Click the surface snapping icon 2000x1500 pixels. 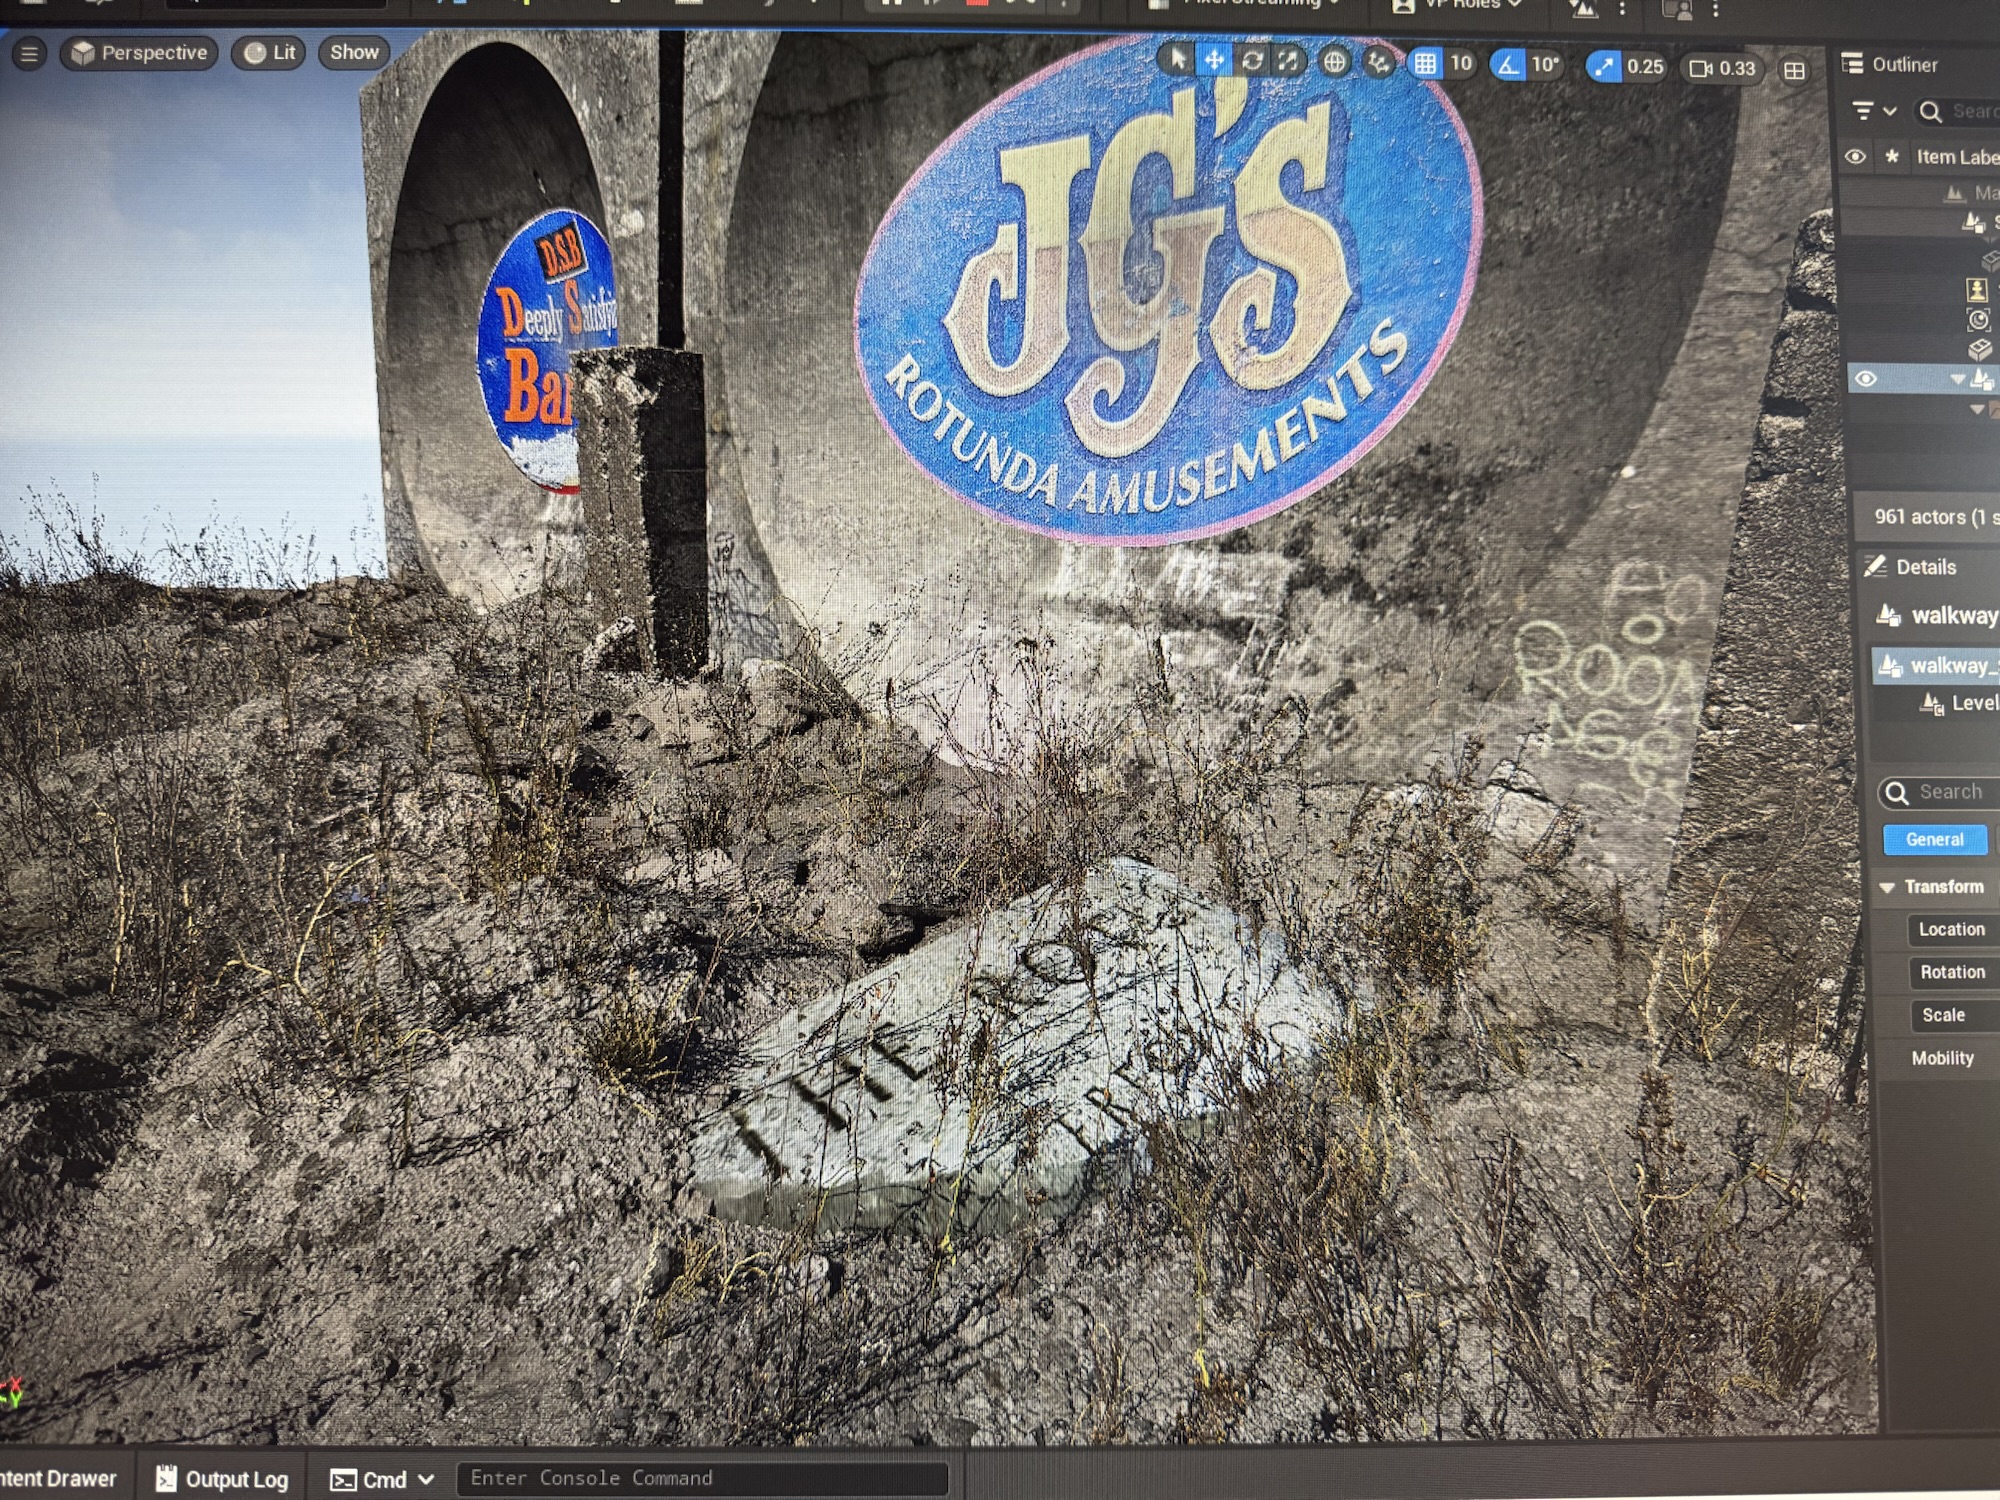1379,63
